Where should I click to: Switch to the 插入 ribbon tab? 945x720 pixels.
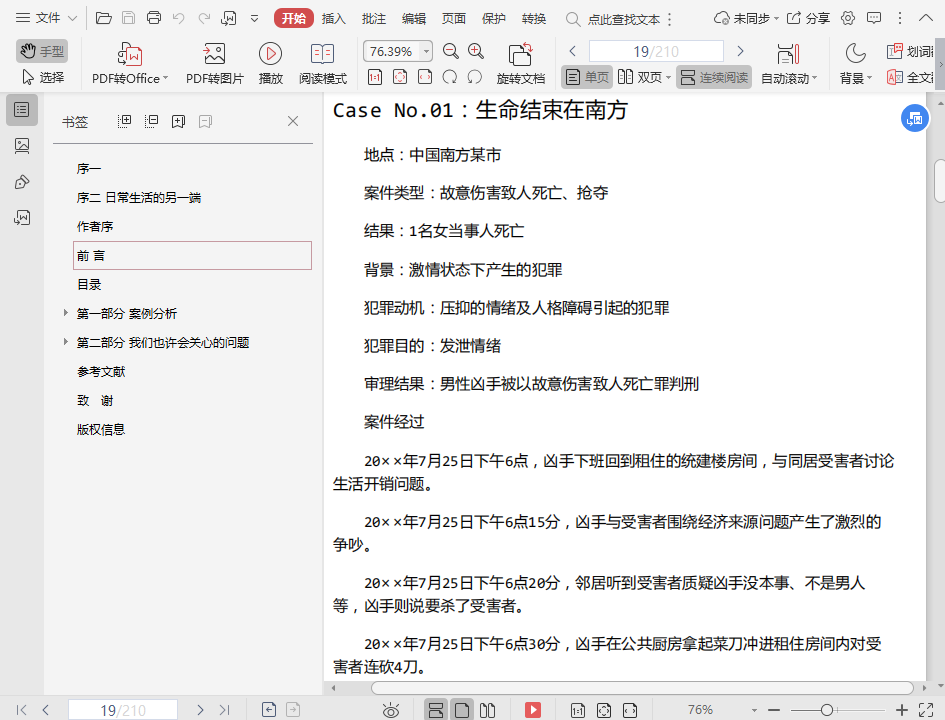334,18
